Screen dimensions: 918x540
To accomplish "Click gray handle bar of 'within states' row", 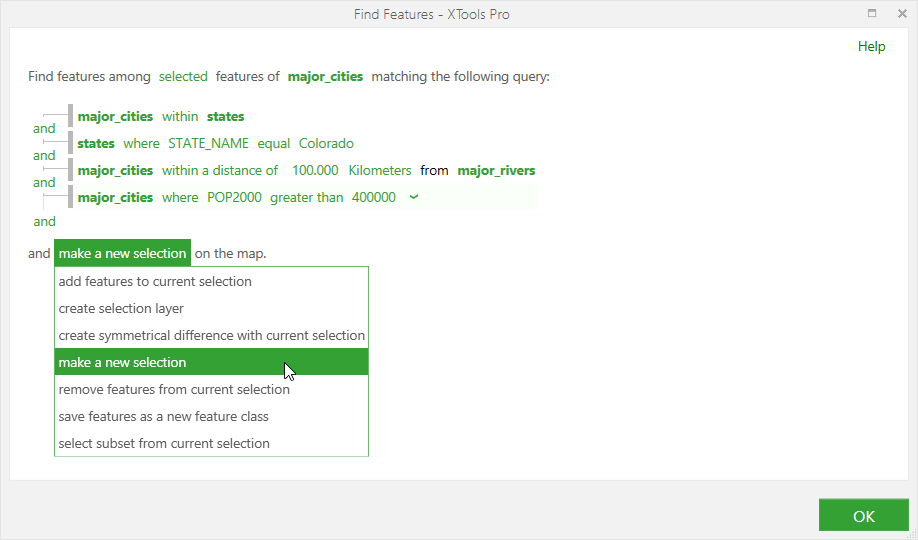I will [x=70, y=115].
